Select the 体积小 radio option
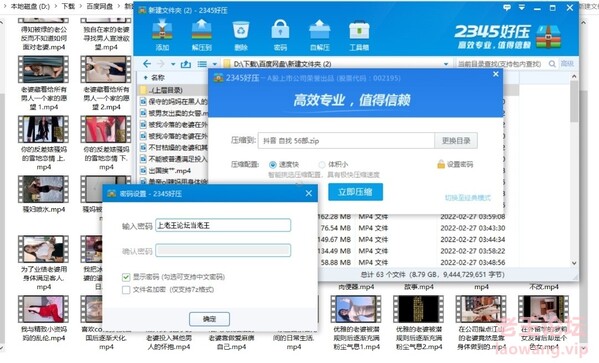 [322, 165]
